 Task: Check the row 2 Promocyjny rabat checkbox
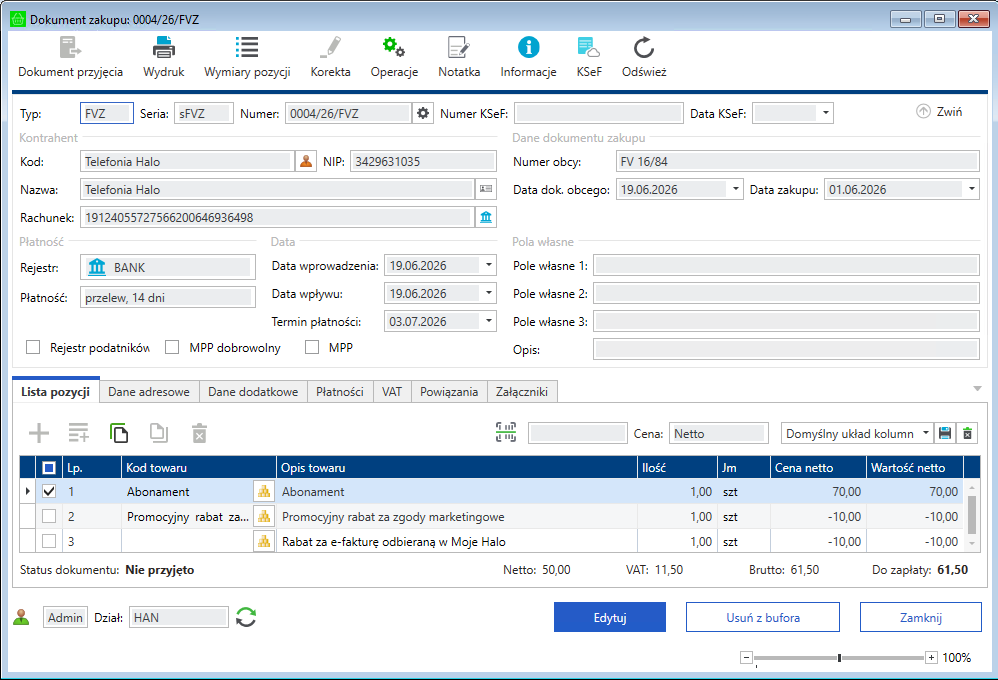point(49,516)
